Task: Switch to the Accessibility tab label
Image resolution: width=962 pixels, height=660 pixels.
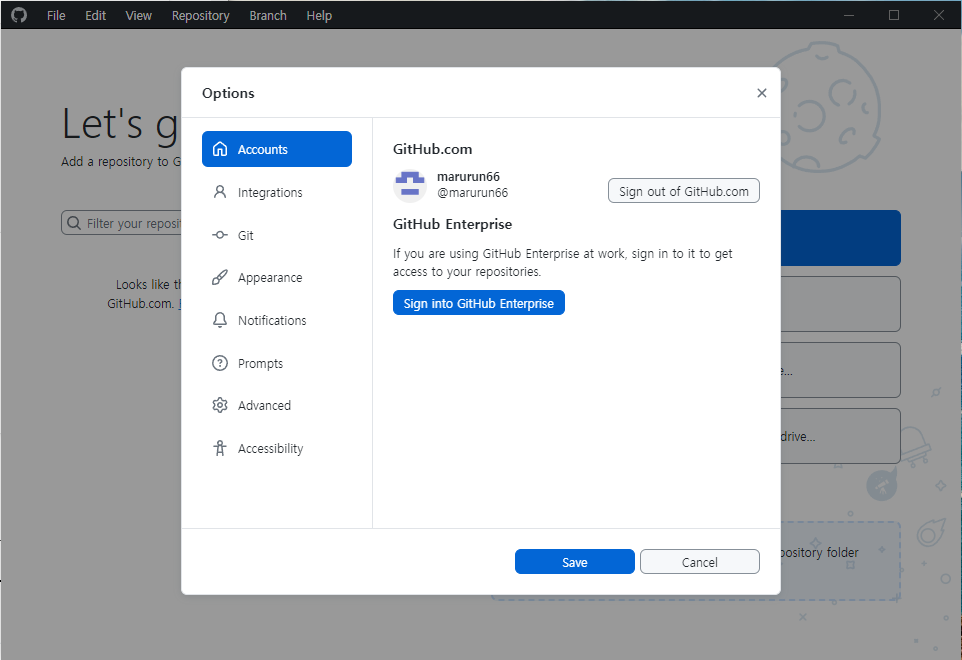Action: point(271,449)
